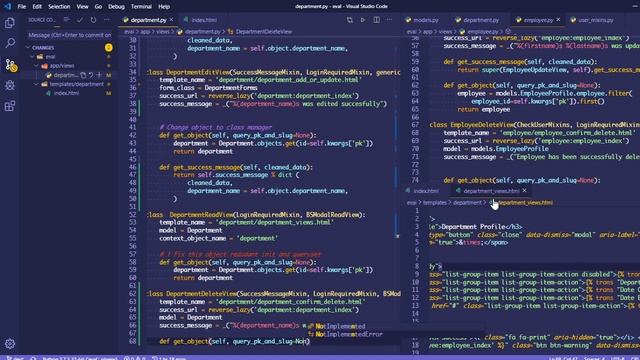Split editor icon in left editor toolbar
Screen dimensions: 640x360
click(376, 20)
